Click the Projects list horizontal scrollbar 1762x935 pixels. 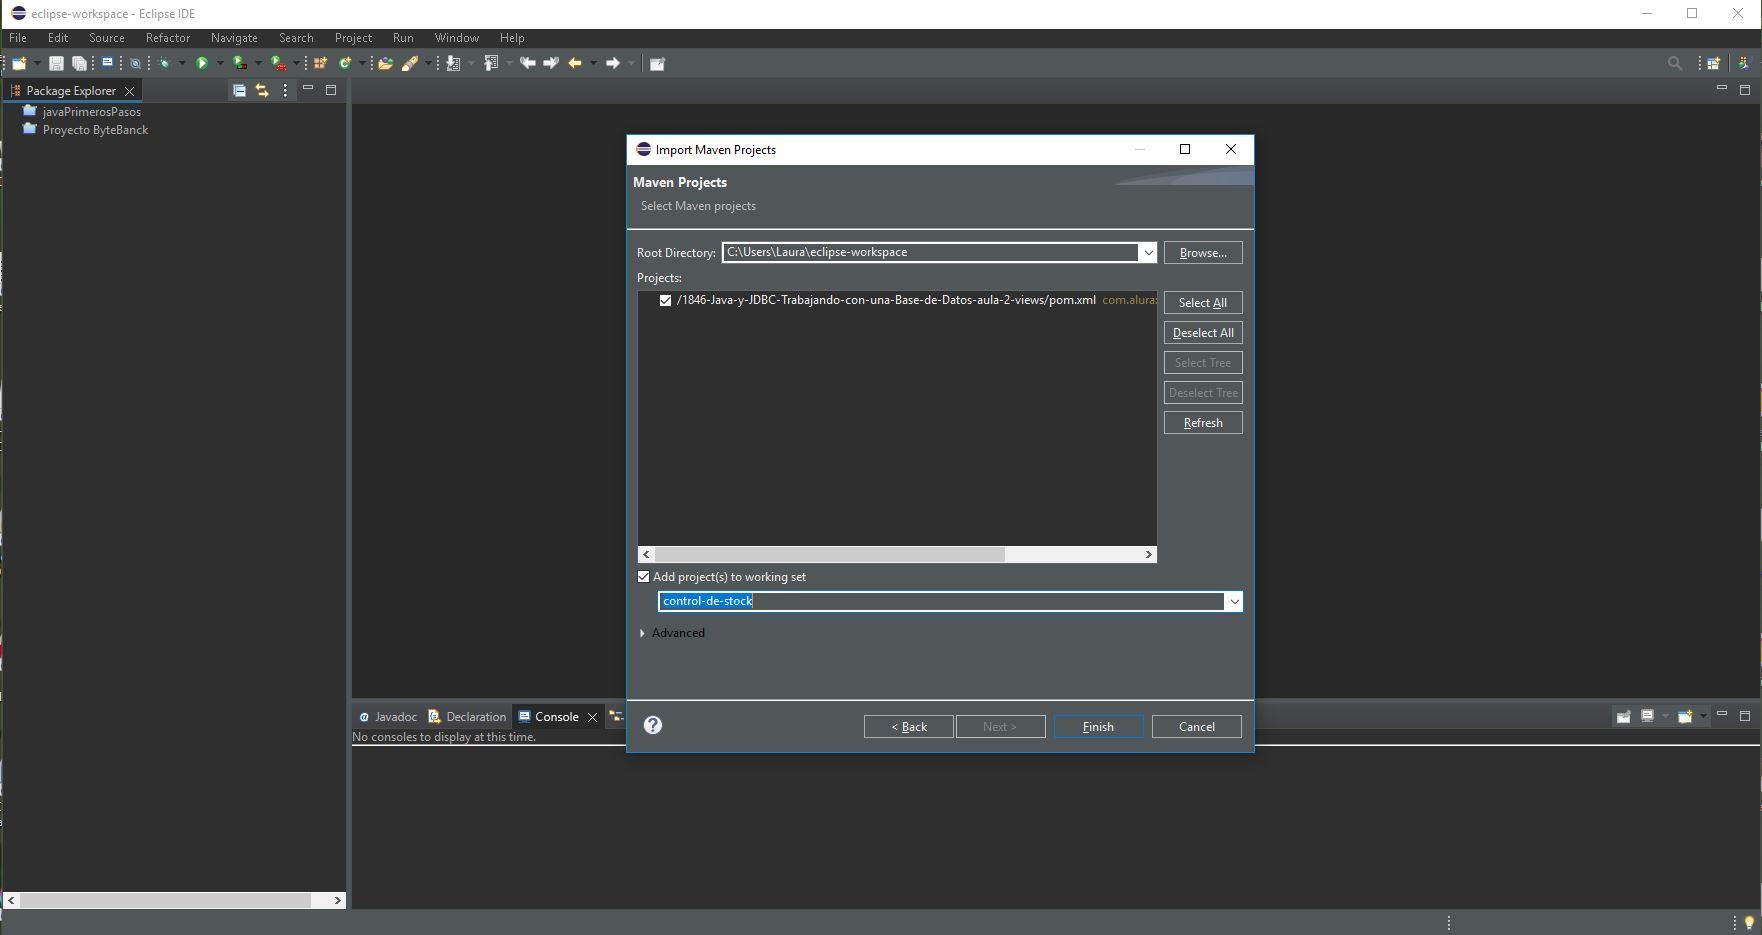(x=829, y=554)
